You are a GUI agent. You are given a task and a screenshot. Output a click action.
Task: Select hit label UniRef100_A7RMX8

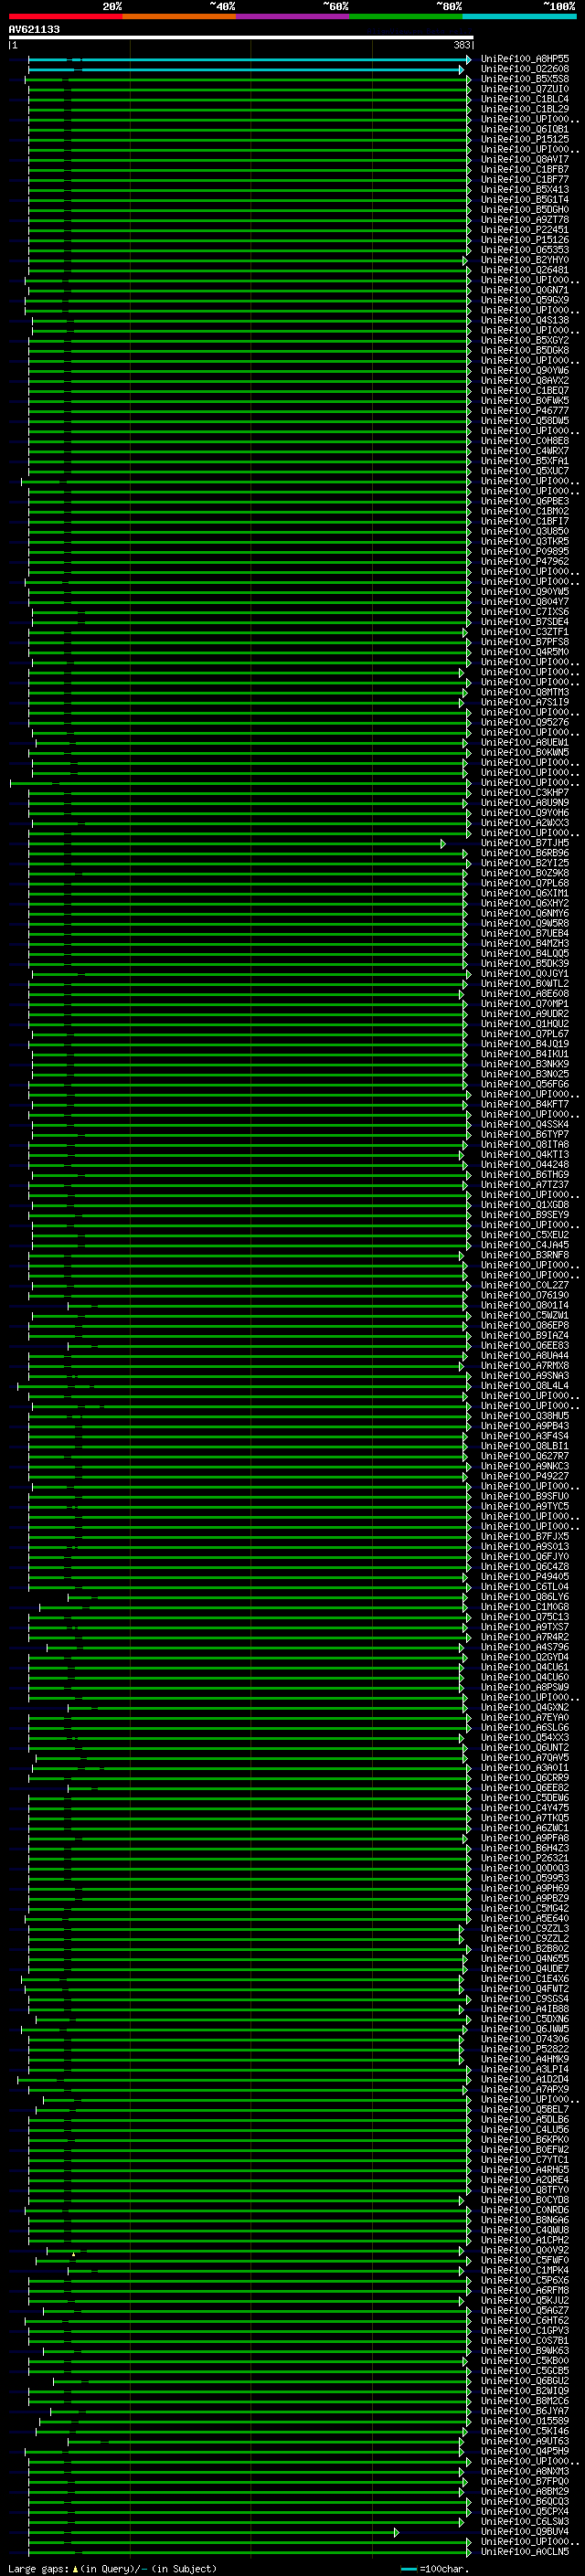coord(525,1365)
